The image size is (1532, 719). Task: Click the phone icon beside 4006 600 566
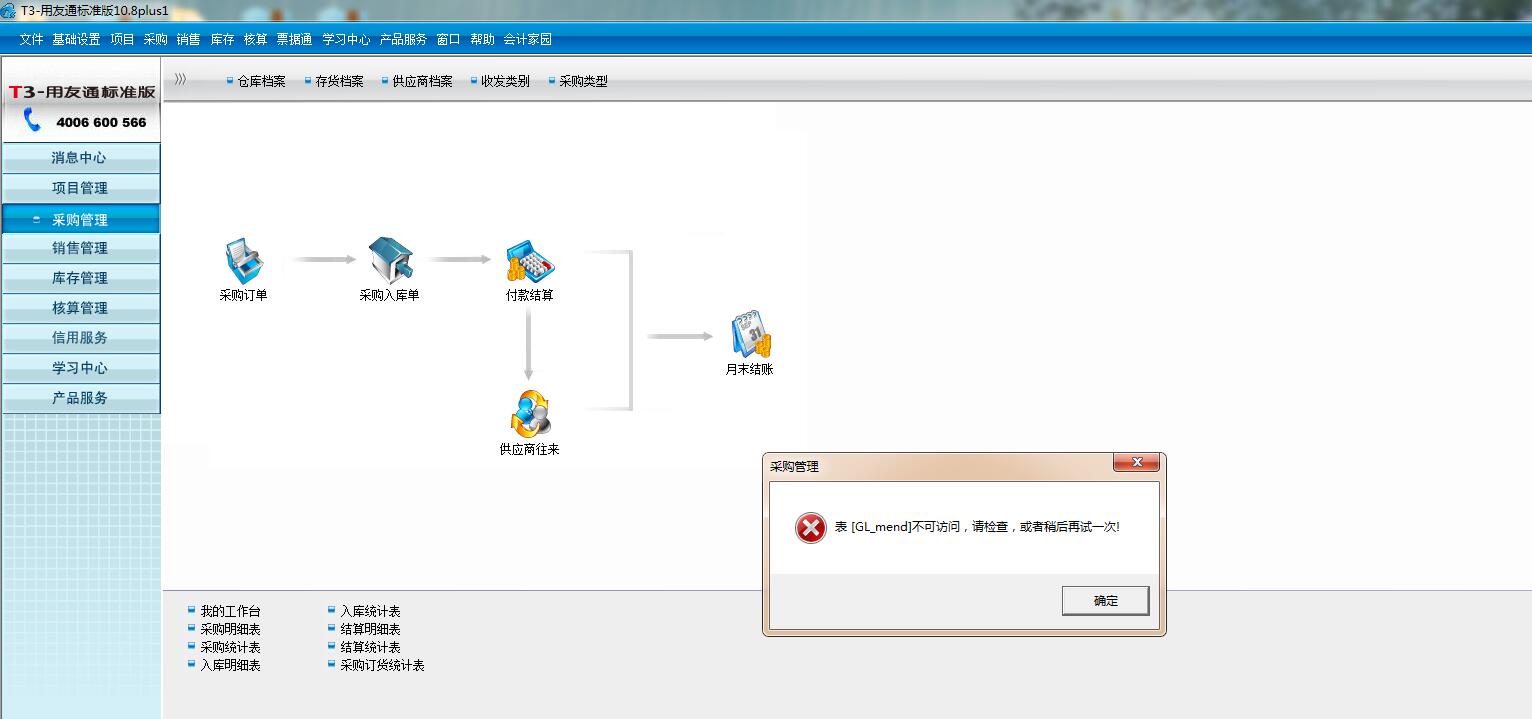tap(33, 121)
